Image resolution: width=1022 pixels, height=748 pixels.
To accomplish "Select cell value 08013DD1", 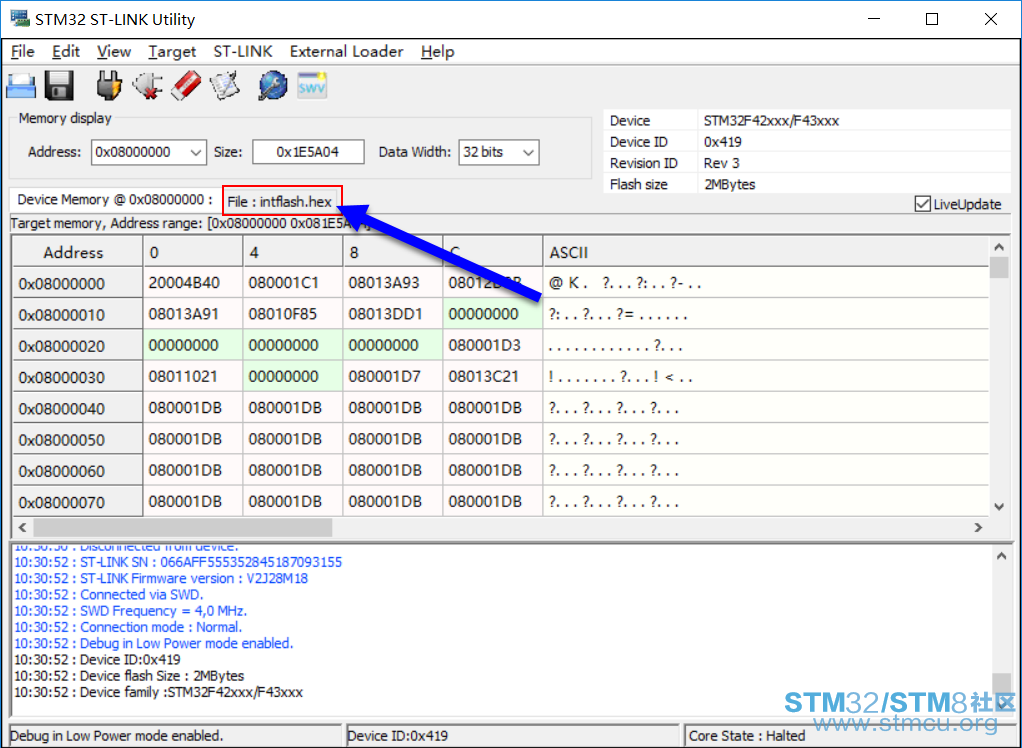I will click(393, 314).
